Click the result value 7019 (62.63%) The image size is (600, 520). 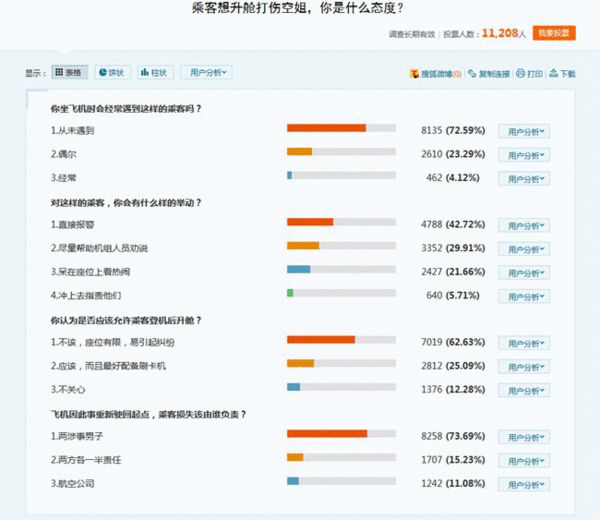coord(453,342)
